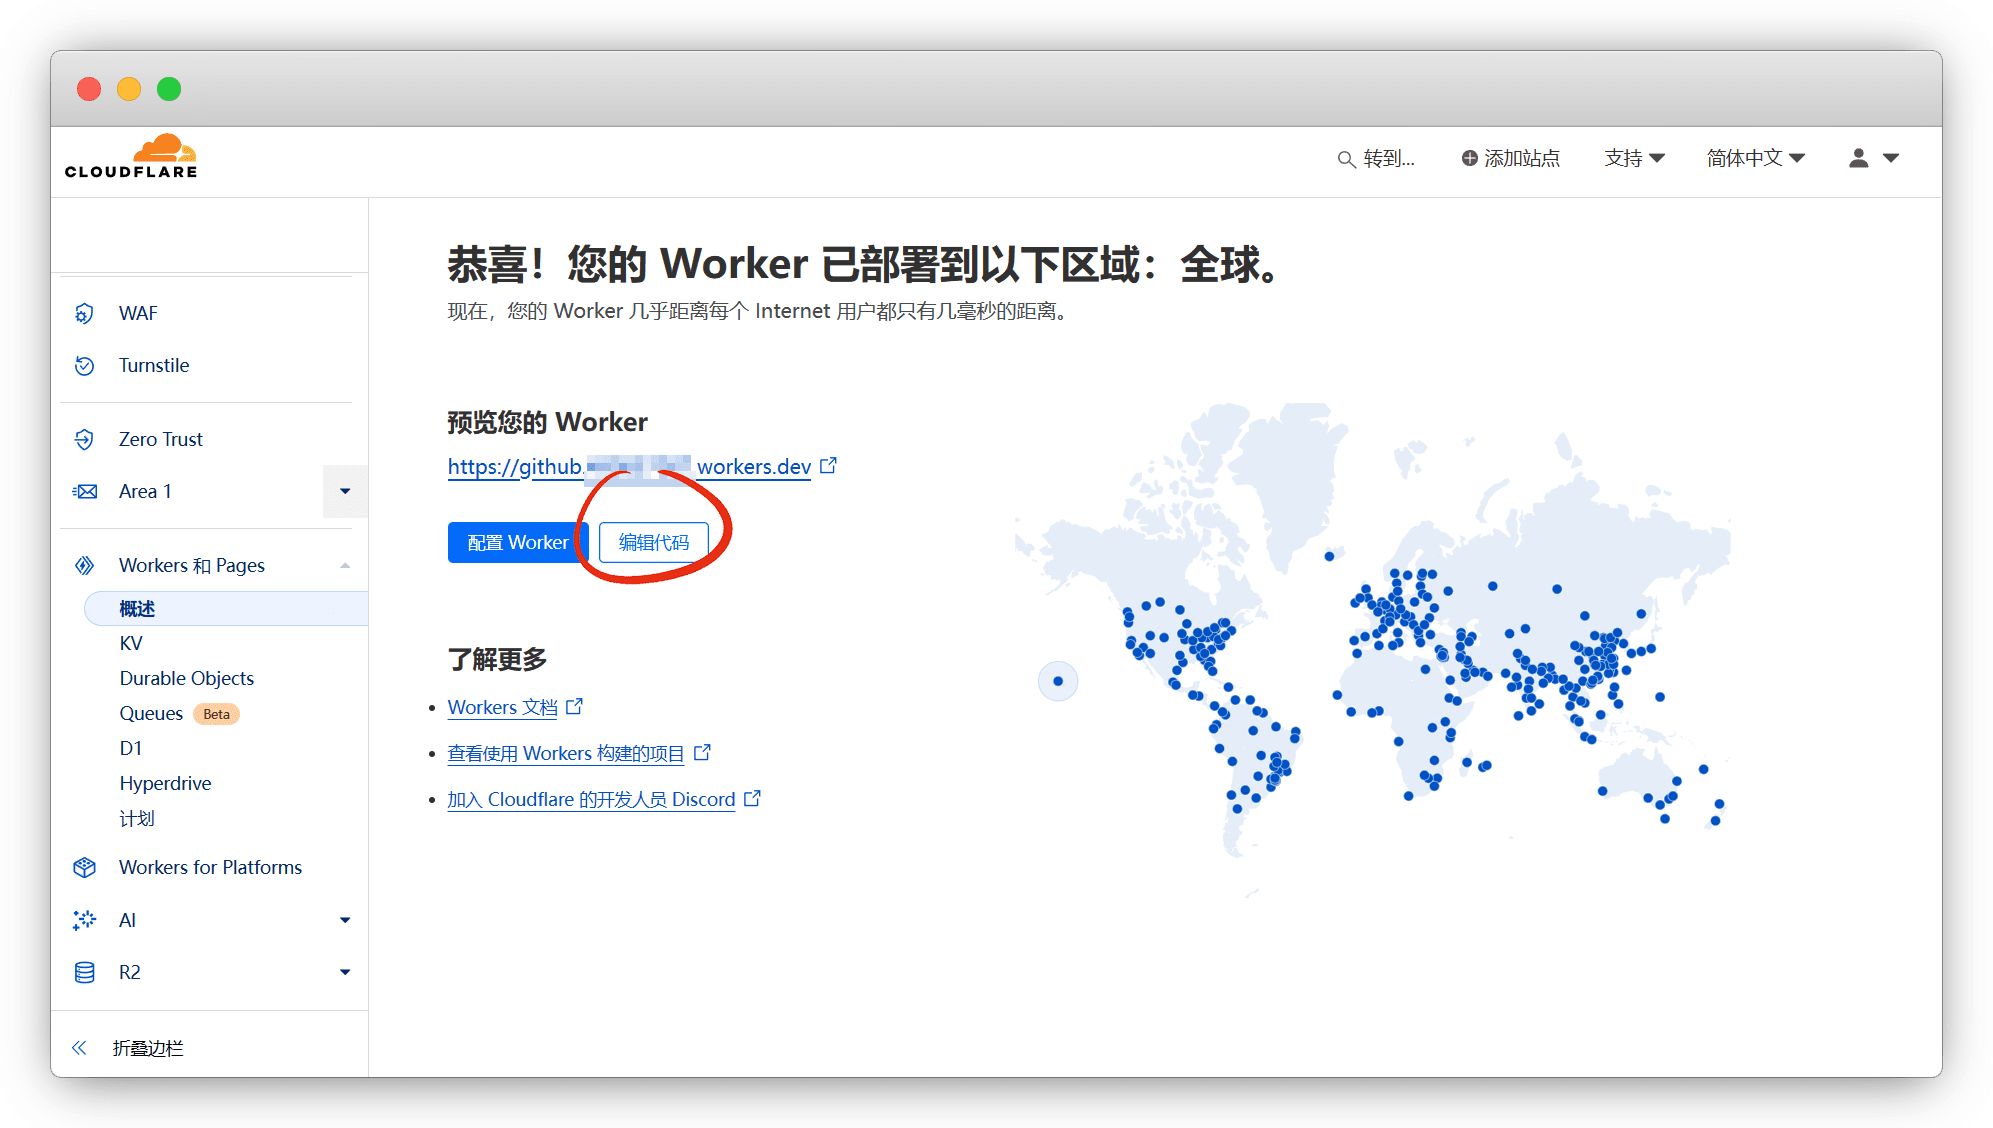Open D1 in the sidebar

pyautogui.click(x=131, y=748)
